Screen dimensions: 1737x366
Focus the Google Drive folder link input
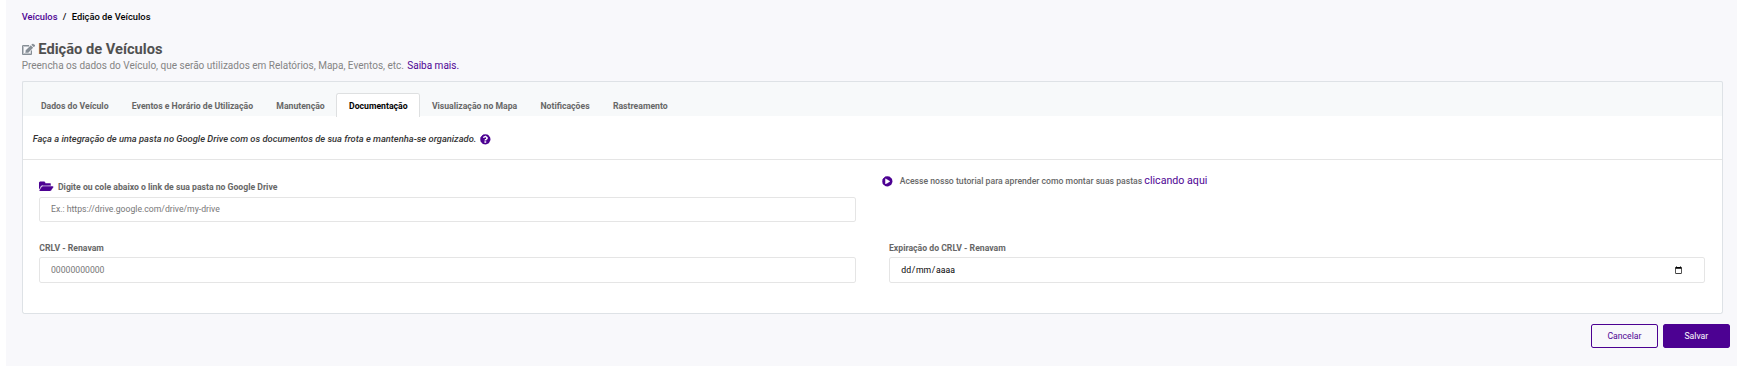447,209
